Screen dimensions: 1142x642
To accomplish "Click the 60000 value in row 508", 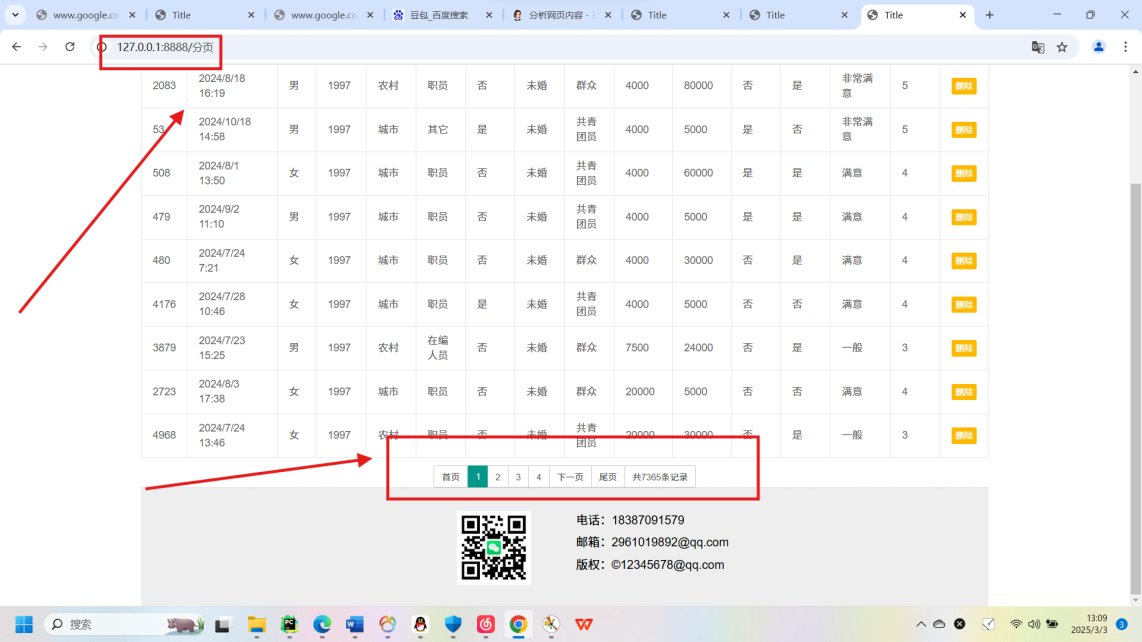I will coord(698,173).
